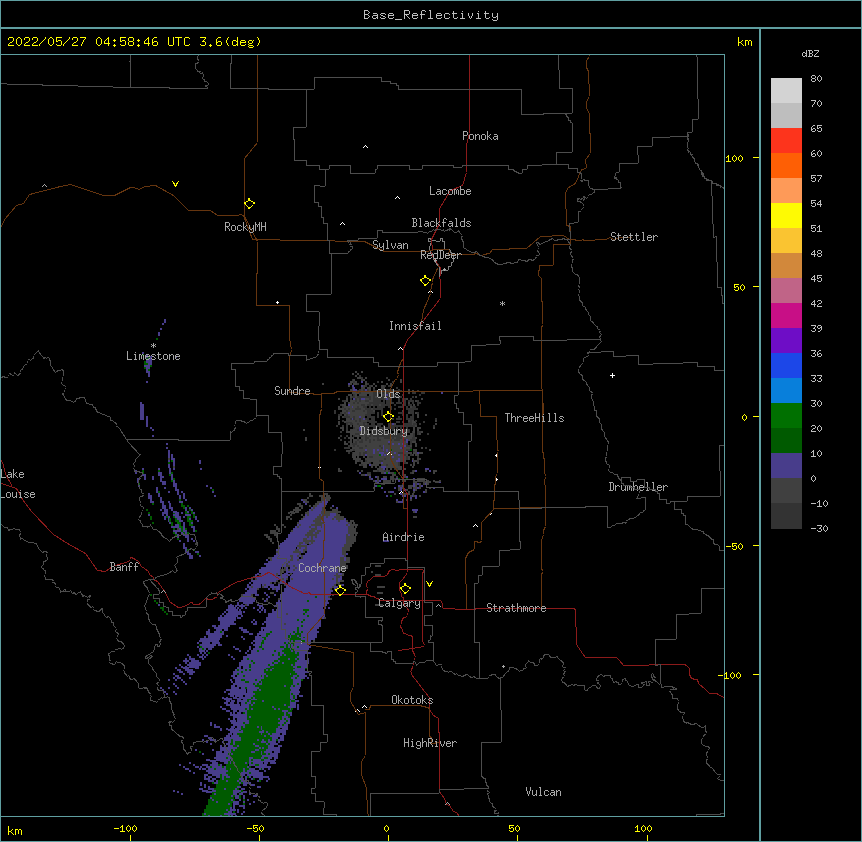This screenshot has height=842, width=862.
Task: Click the Cochrane label
Action: [322, 568]
